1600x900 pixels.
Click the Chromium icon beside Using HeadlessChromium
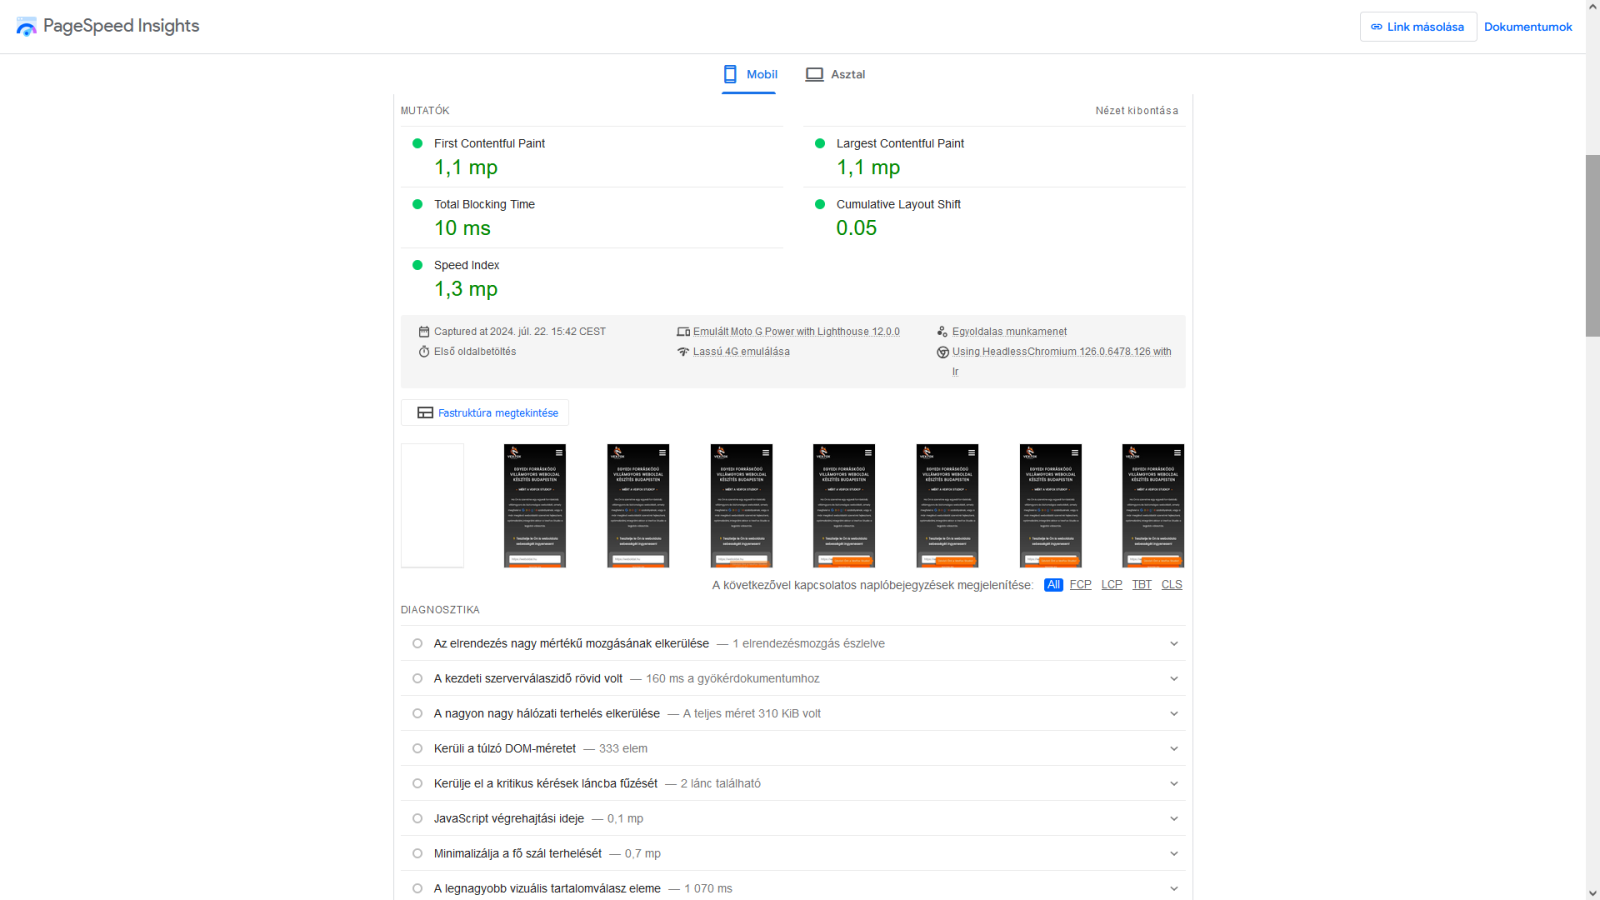pos(942,352)
